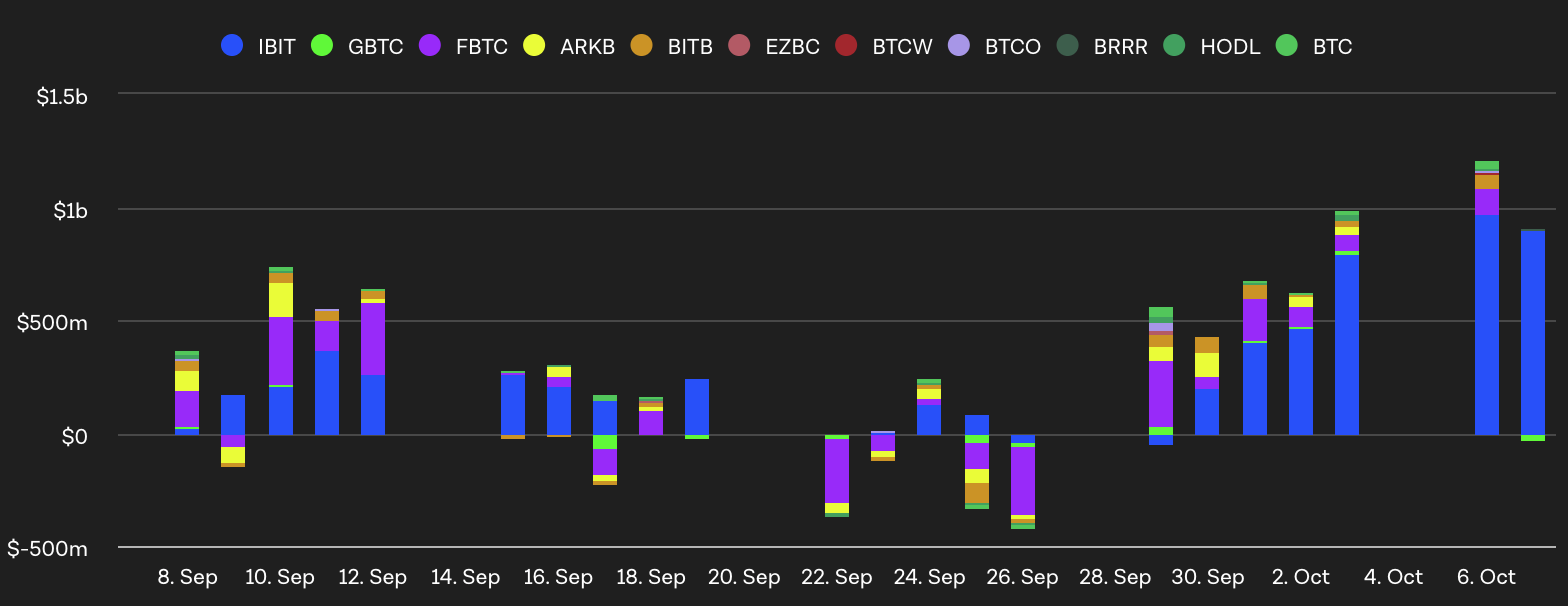
Task: Click the blue IBIT legend dot
Action: 232,45
